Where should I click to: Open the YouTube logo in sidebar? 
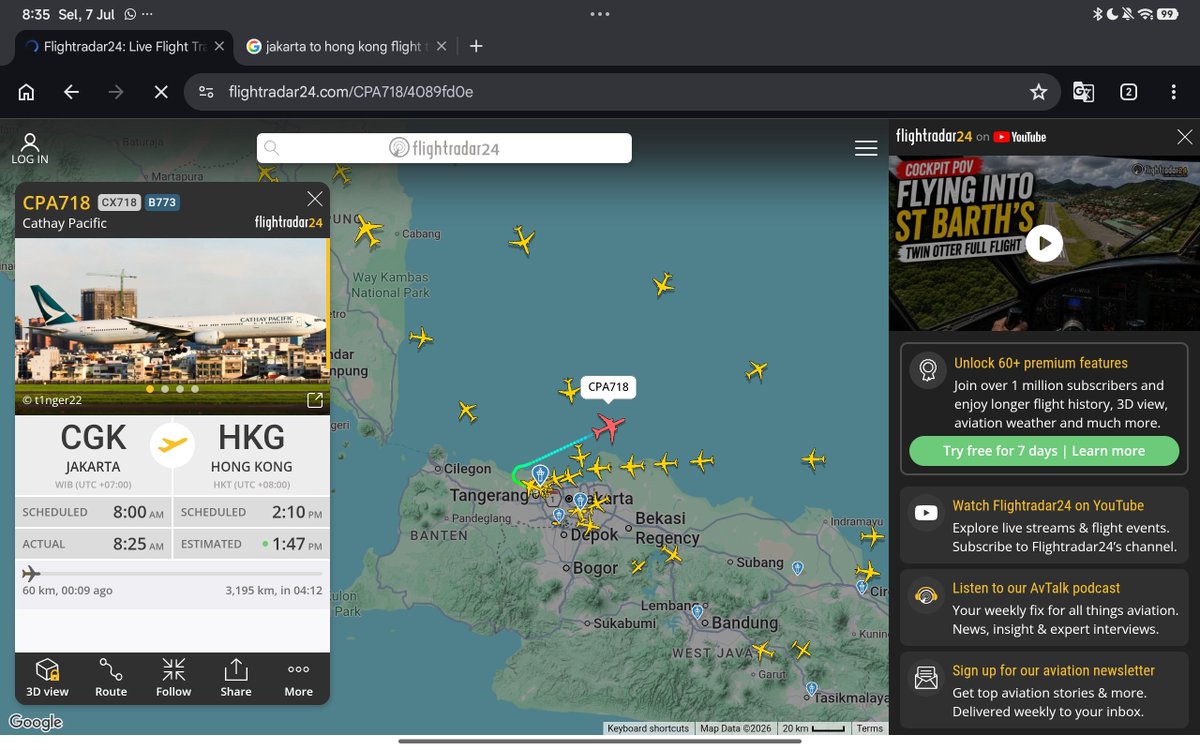[x=1019, y=137]
